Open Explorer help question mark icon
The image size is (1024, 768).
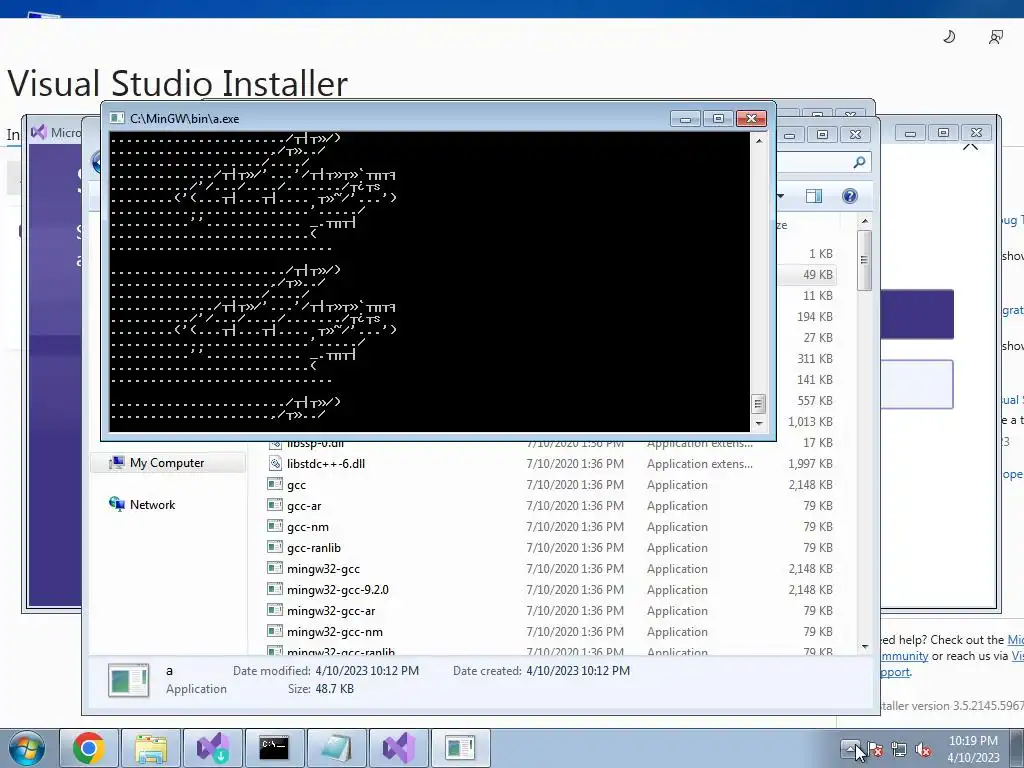tap(850, 196)
